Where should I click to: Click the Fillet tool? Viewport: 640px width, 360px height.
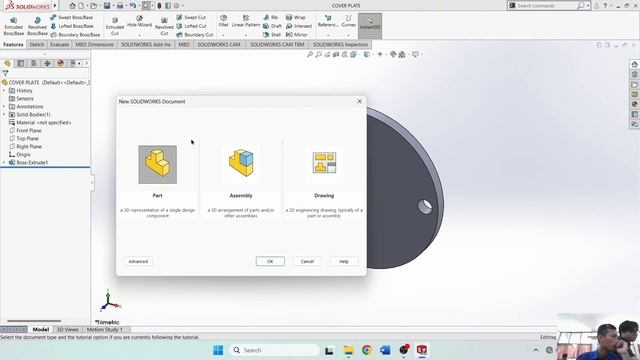tap(224, 22)
